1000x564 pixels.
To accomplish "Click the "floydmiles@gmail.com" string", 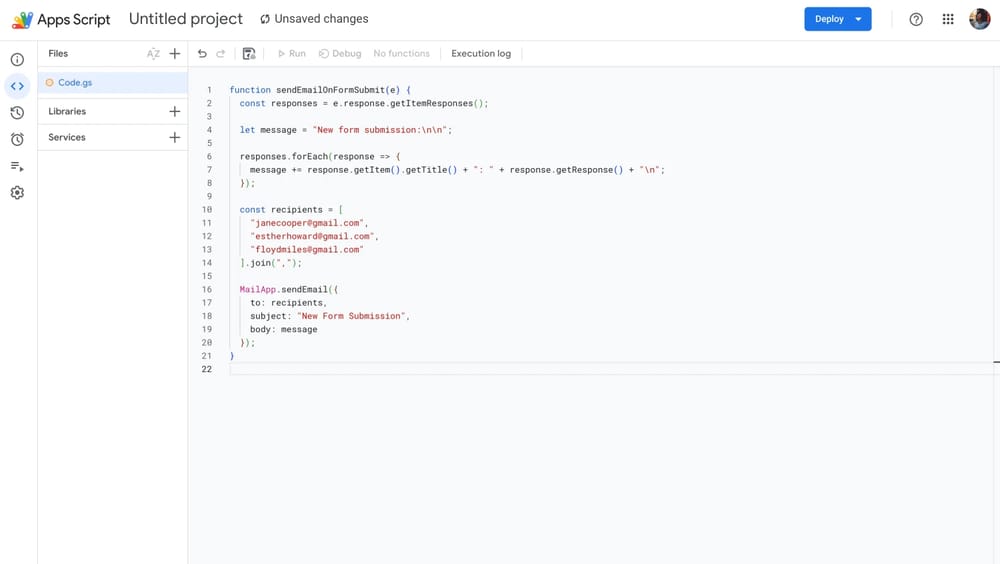I will [307, 250].
